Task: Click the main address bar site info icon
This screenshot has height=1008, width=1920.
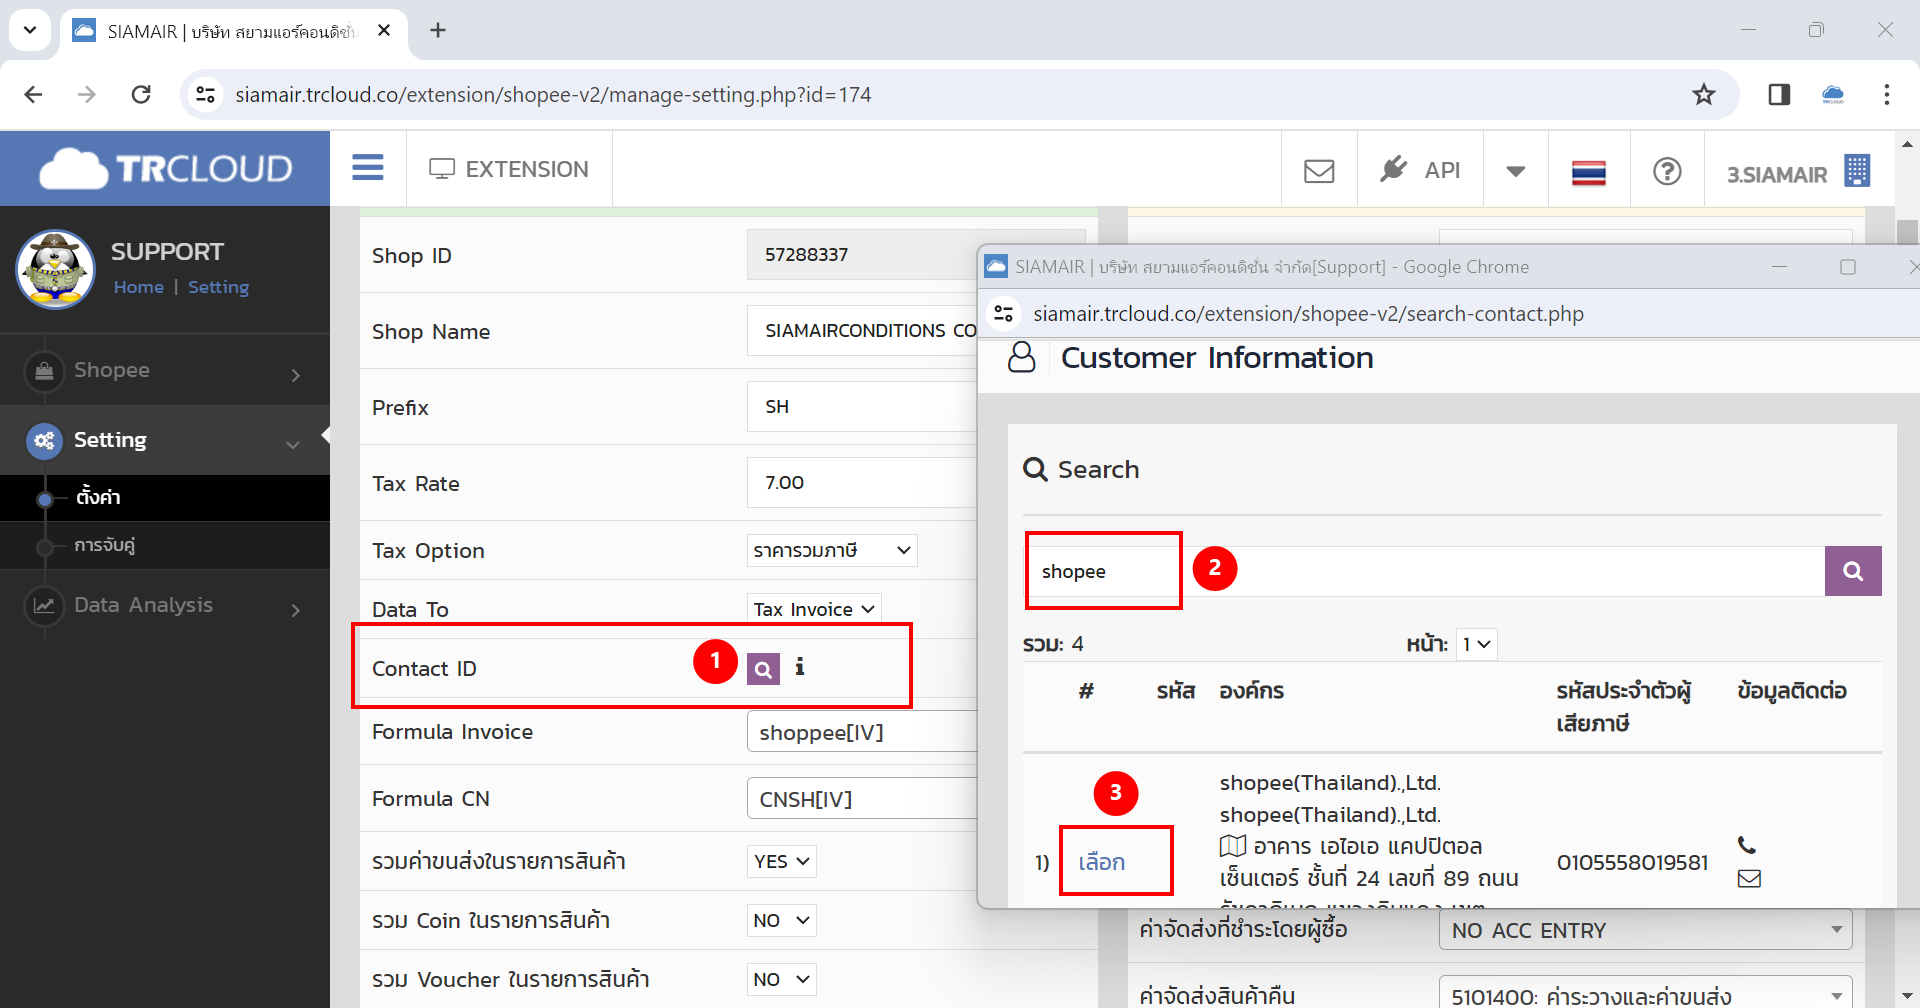Action: 205,94
